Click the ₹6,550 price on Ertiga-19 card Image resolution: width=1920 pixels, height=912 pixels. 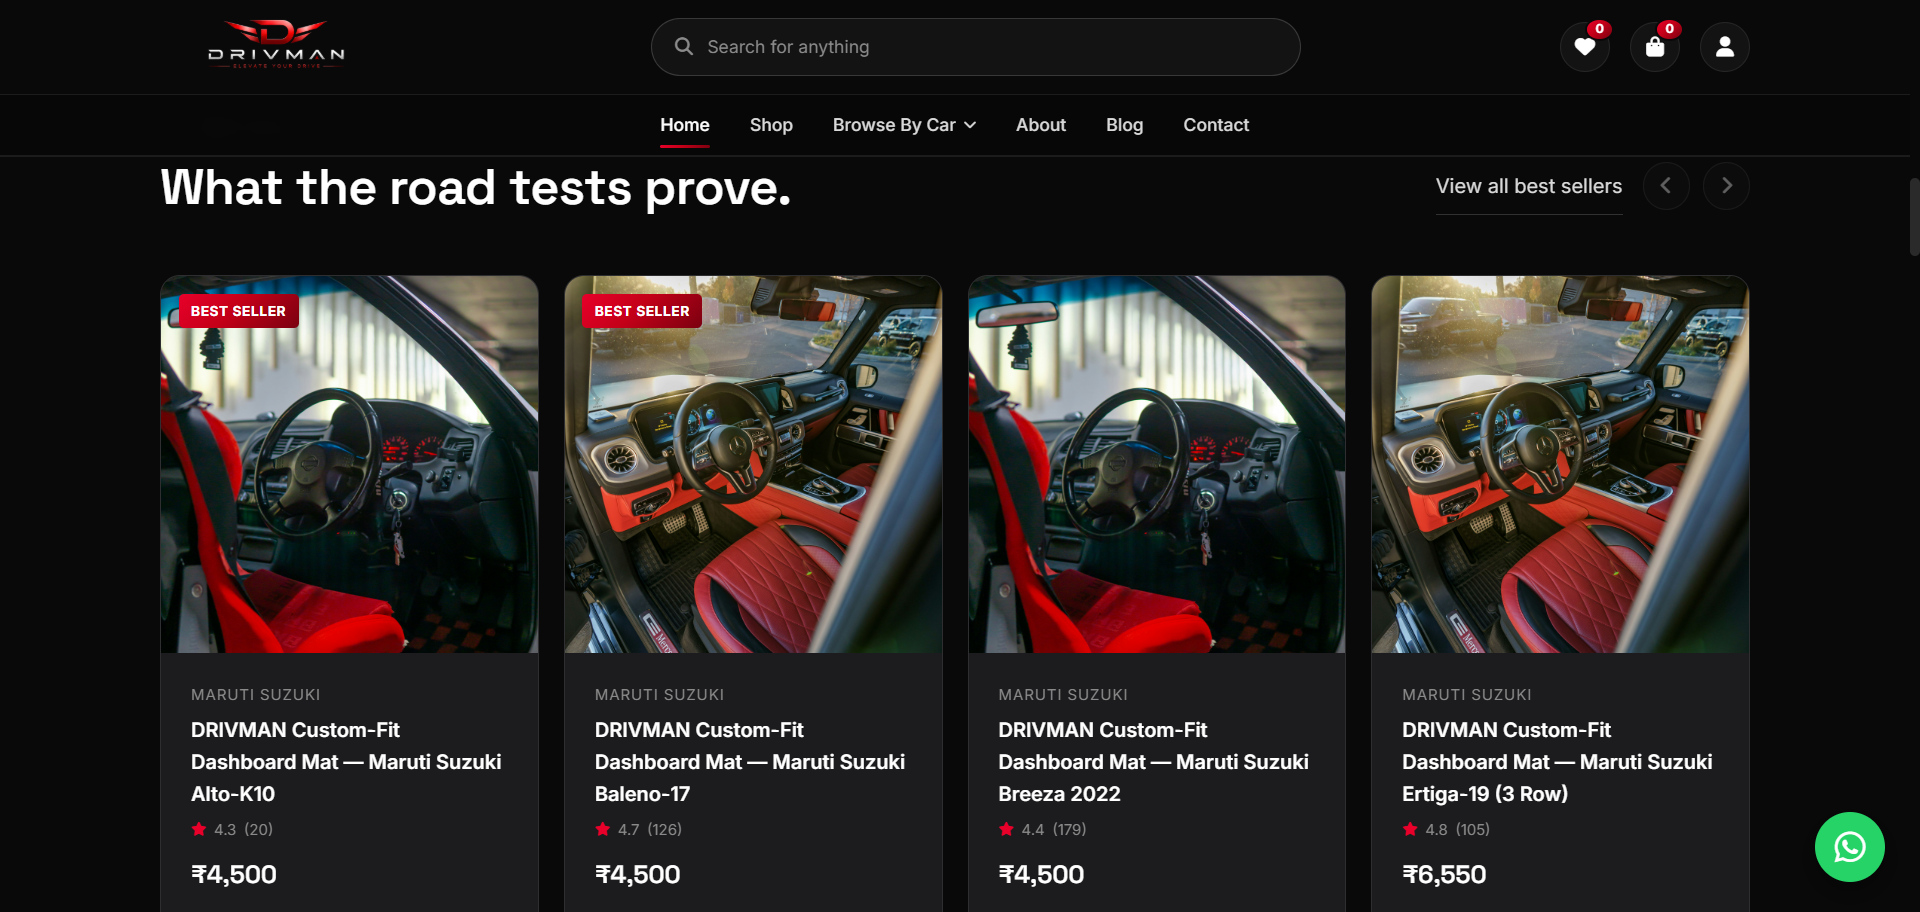(x=1444, y=875)
